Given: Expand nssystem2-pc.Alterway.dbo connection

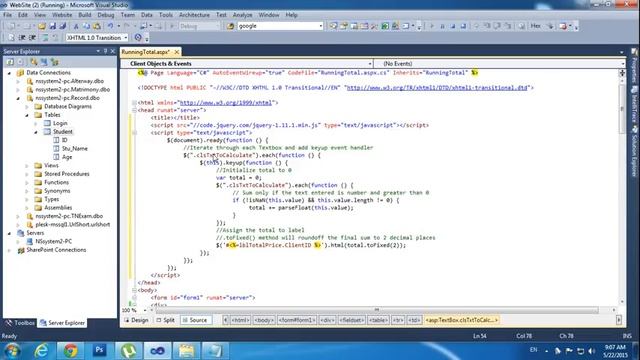Looking at the screenshot, I should (18, 81).
